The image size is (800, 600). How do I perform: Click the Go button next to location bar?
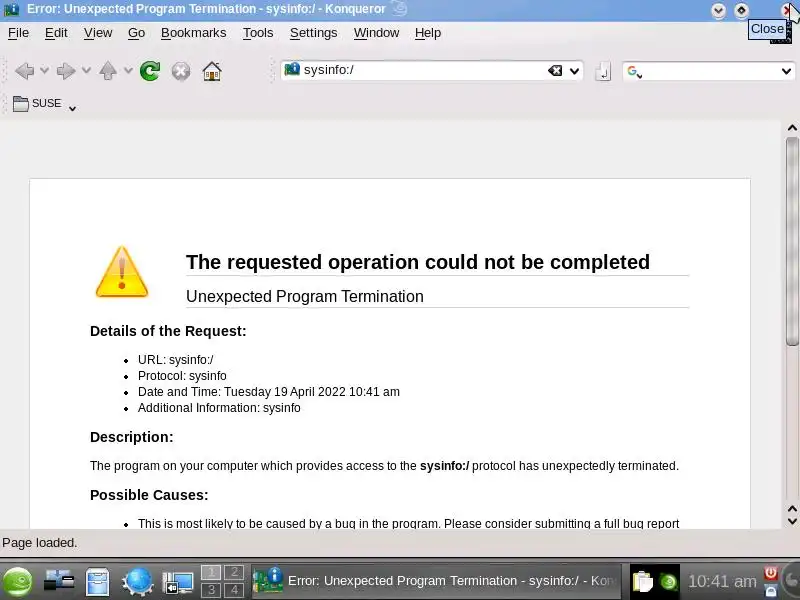[603, 71]
